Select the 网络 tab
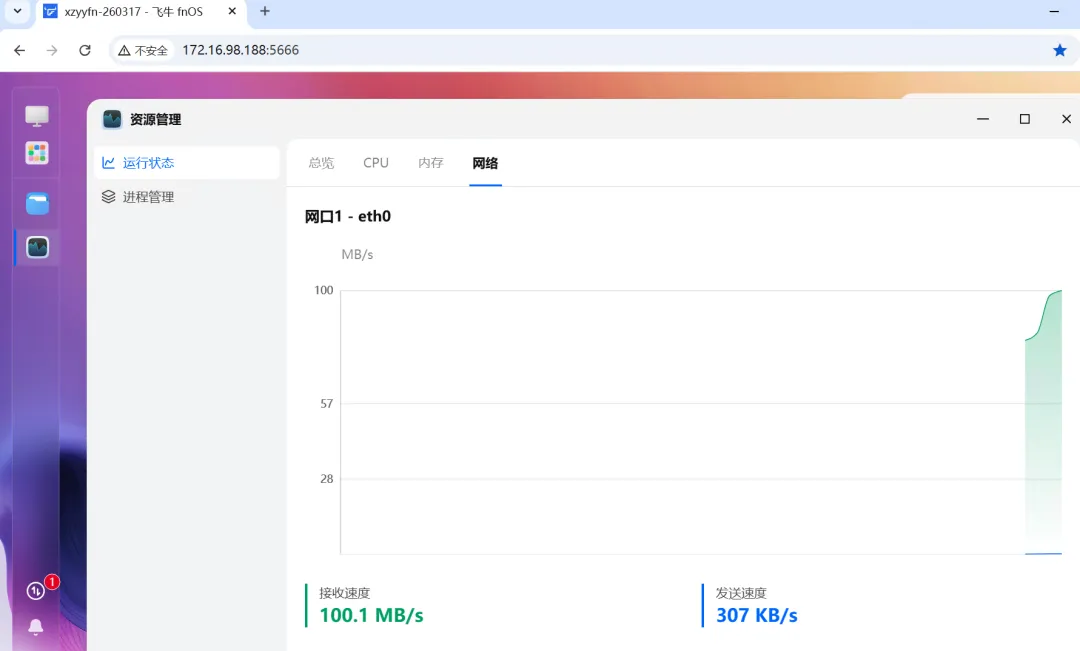This screenshot has height=651, width=1080. tap(485, 163)
